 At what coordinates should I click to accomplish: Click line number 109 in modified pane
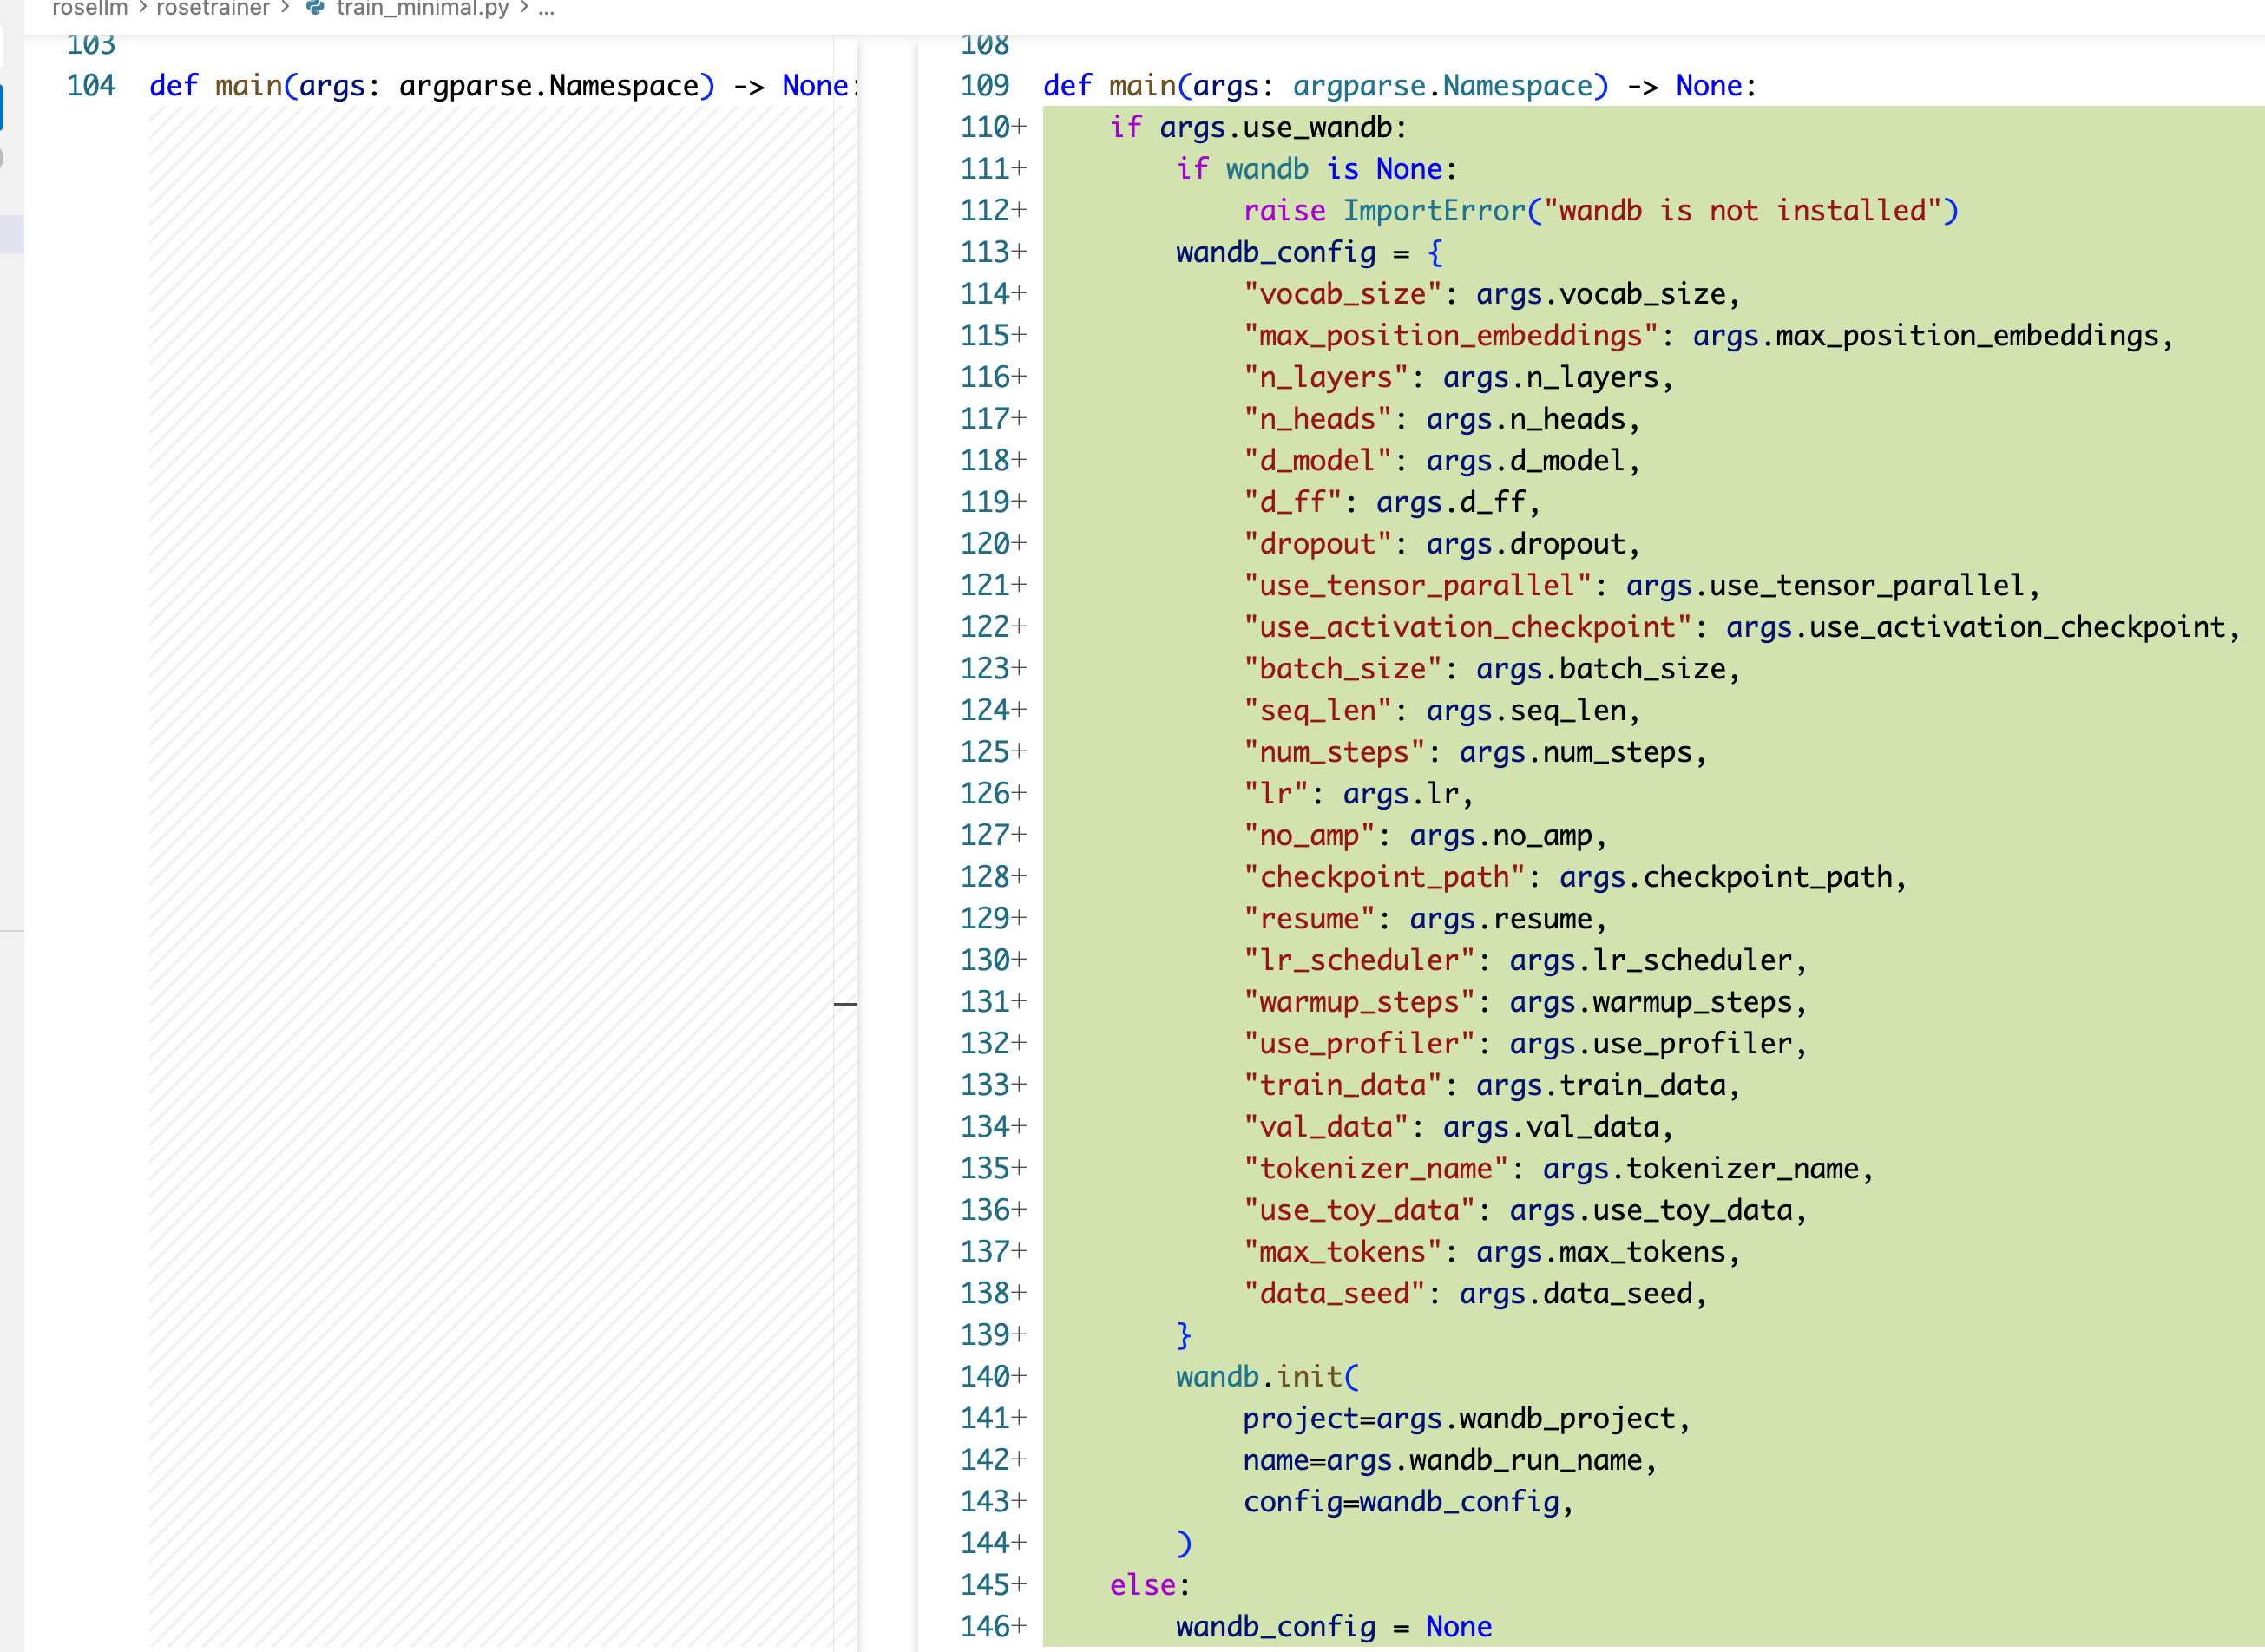(x=985, y=86)
